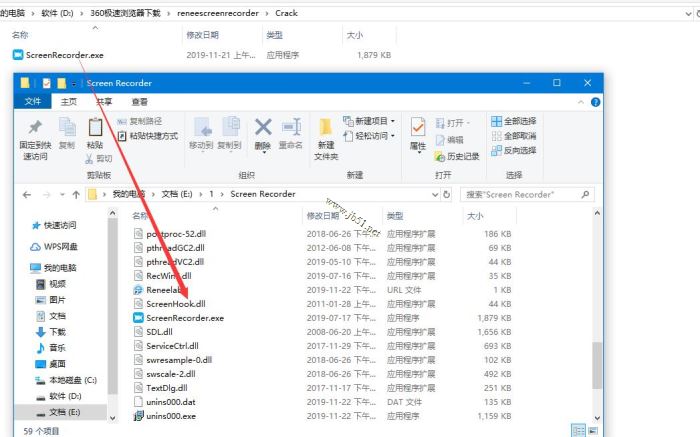Click reneescreenrecorder in background breadcrumb
The width and height of the screenshot is (700, 437).
click(218, 13)
